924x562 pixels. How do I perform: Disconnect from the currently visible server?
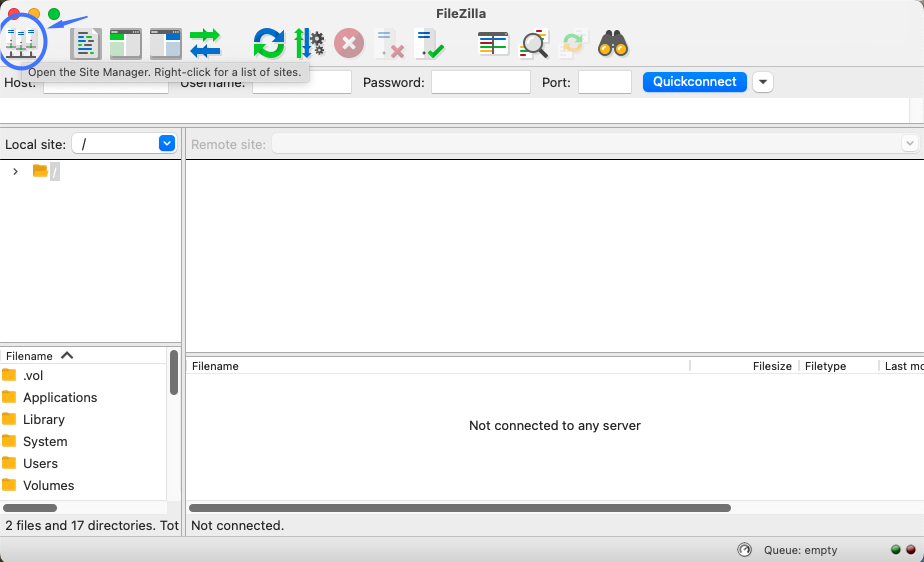[x=390, y=44]
